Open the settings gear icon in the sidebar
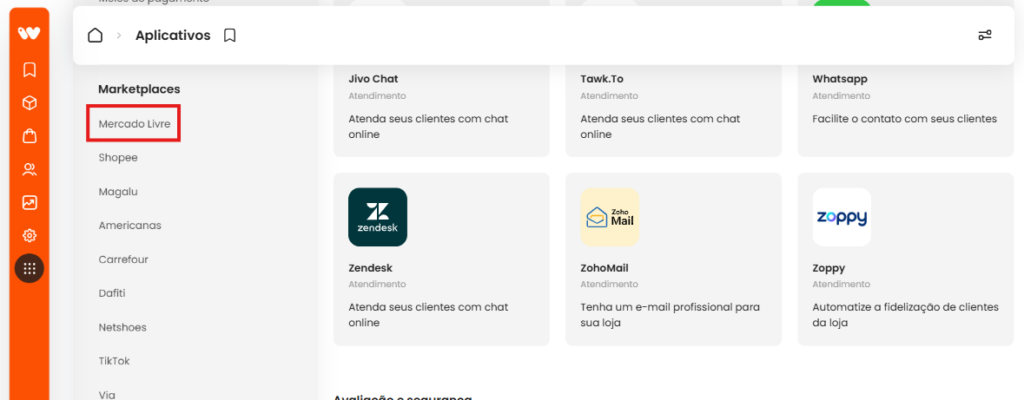Image resolution: width=1024 pixels, height=400 pixels. pos(29,235)
